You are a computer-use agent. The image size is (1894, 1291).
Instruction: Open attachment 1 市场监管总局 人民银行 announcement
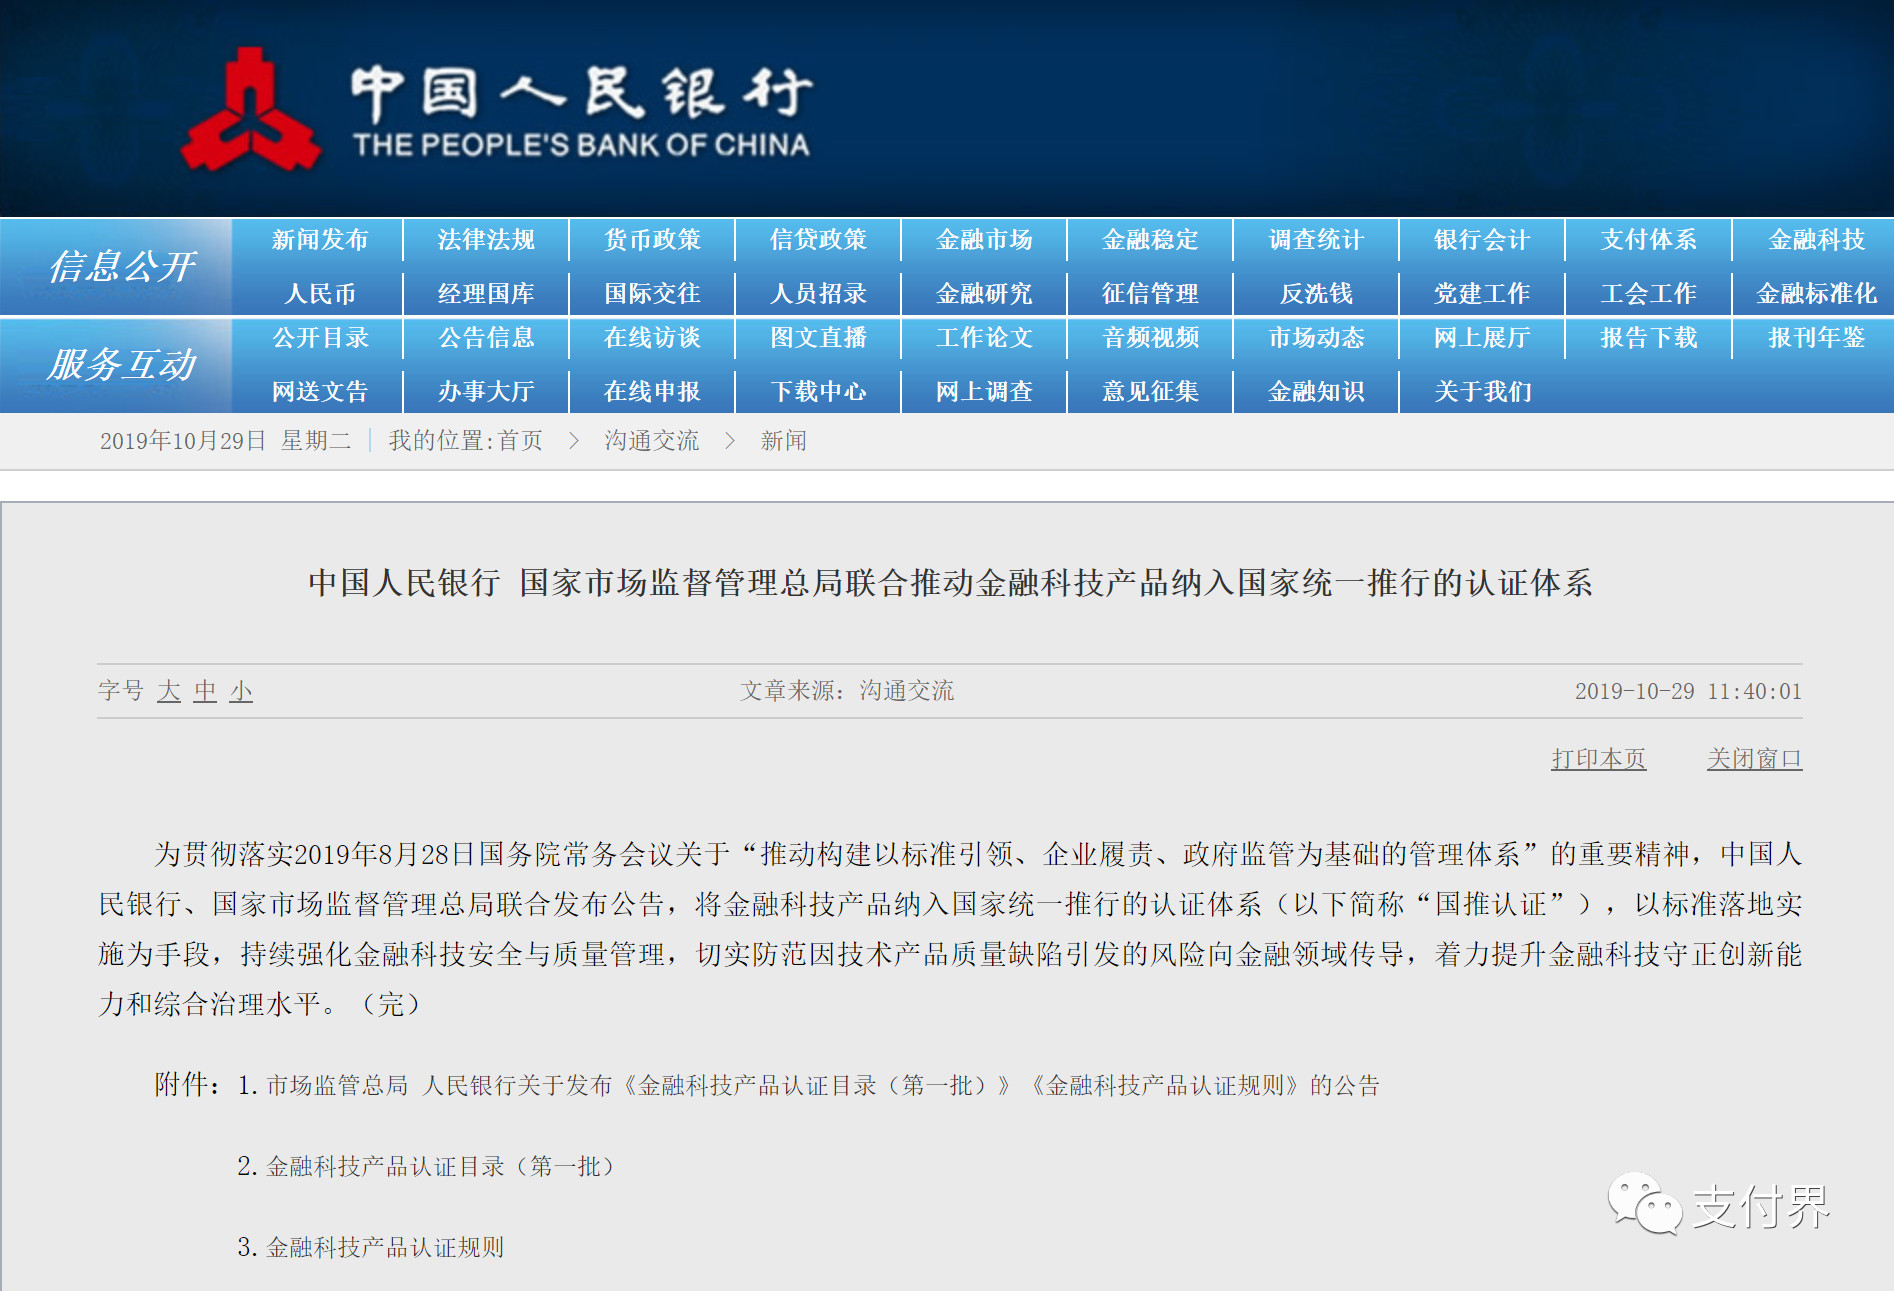point(823,1086)
